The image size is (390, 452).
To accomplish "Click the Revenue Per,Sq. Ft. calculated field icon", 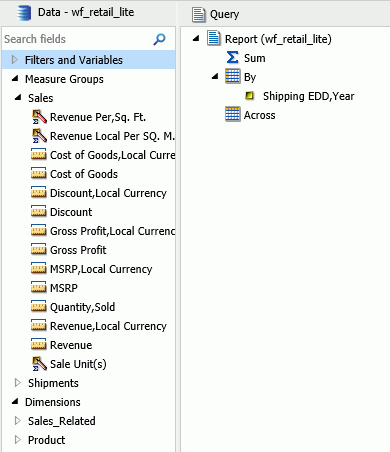I will click(x=39, y=117).
